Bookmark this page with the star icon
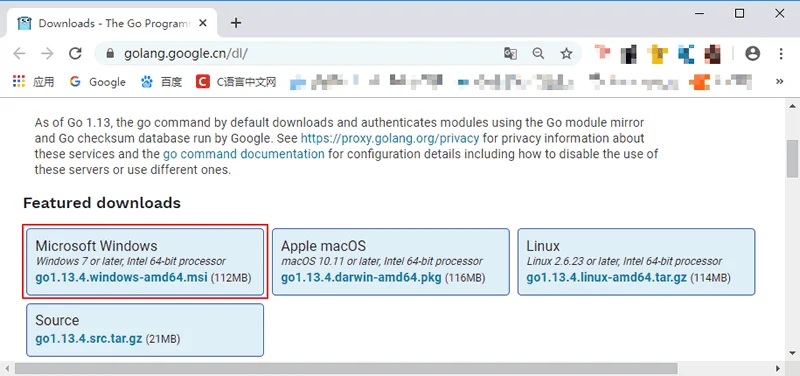The height and width of the screenshot is (376, 800). click(x=566, y=54)
